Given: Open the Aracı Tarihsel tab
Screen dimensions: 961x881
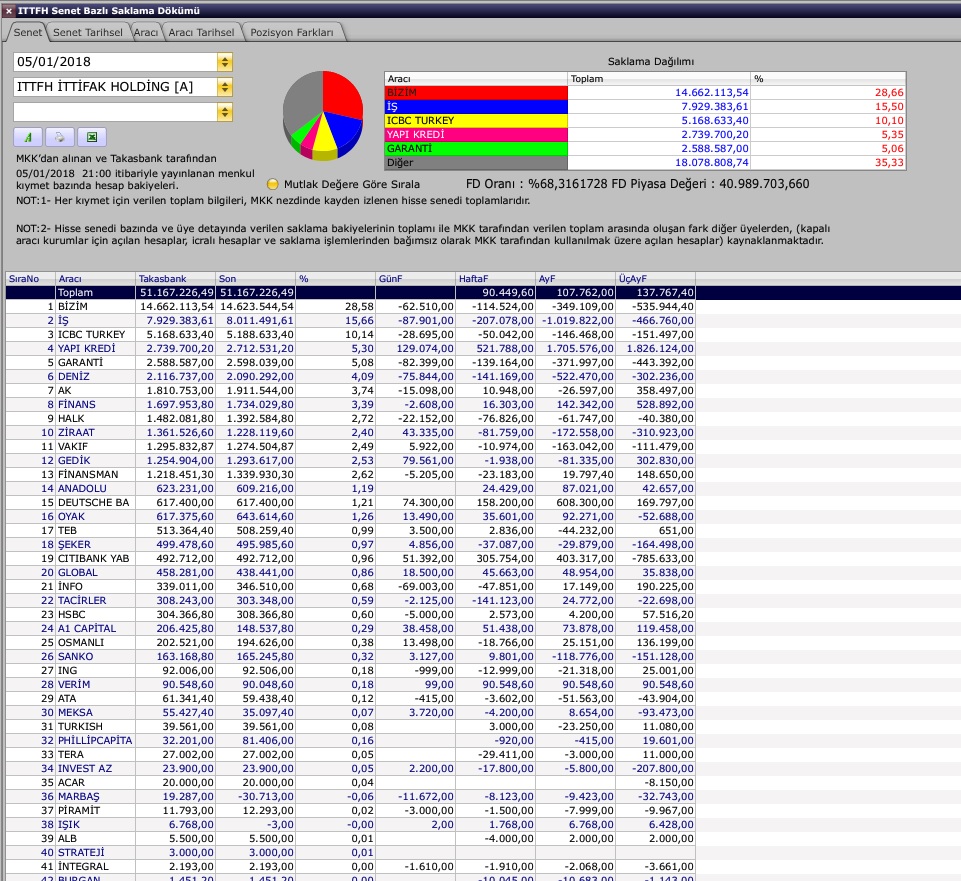Looking at the screenshot, I should (201, 32).
